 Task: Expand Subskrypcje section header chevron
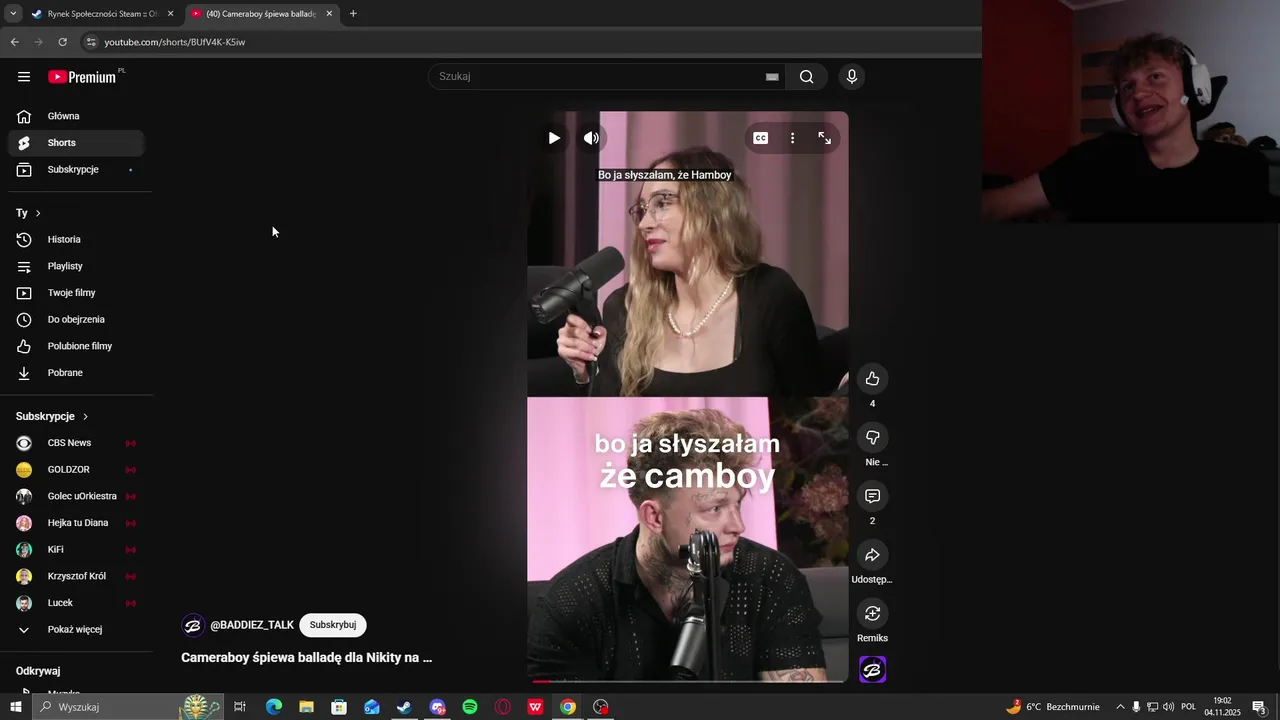click(x=85, y=416)
